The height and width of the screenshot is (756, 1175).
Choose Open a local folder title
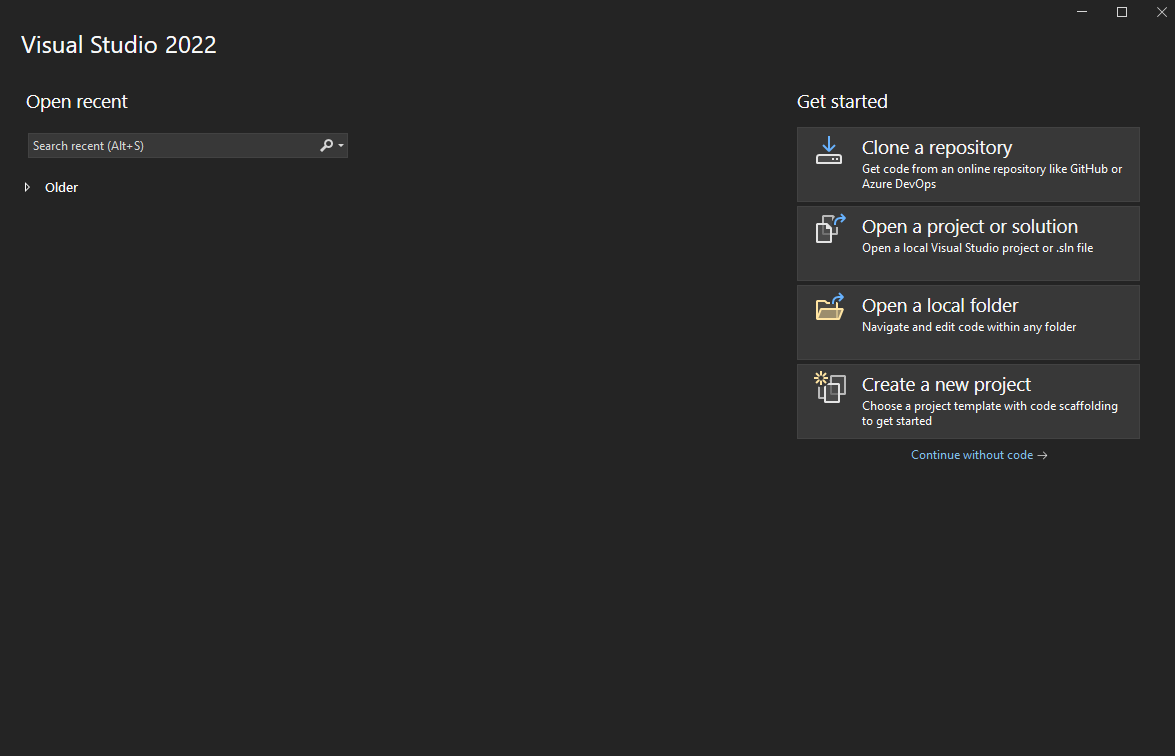[940, 306]
